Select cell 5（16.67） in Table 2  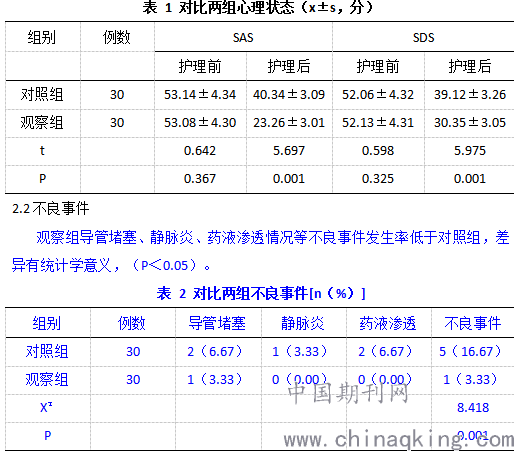point(470,351)
